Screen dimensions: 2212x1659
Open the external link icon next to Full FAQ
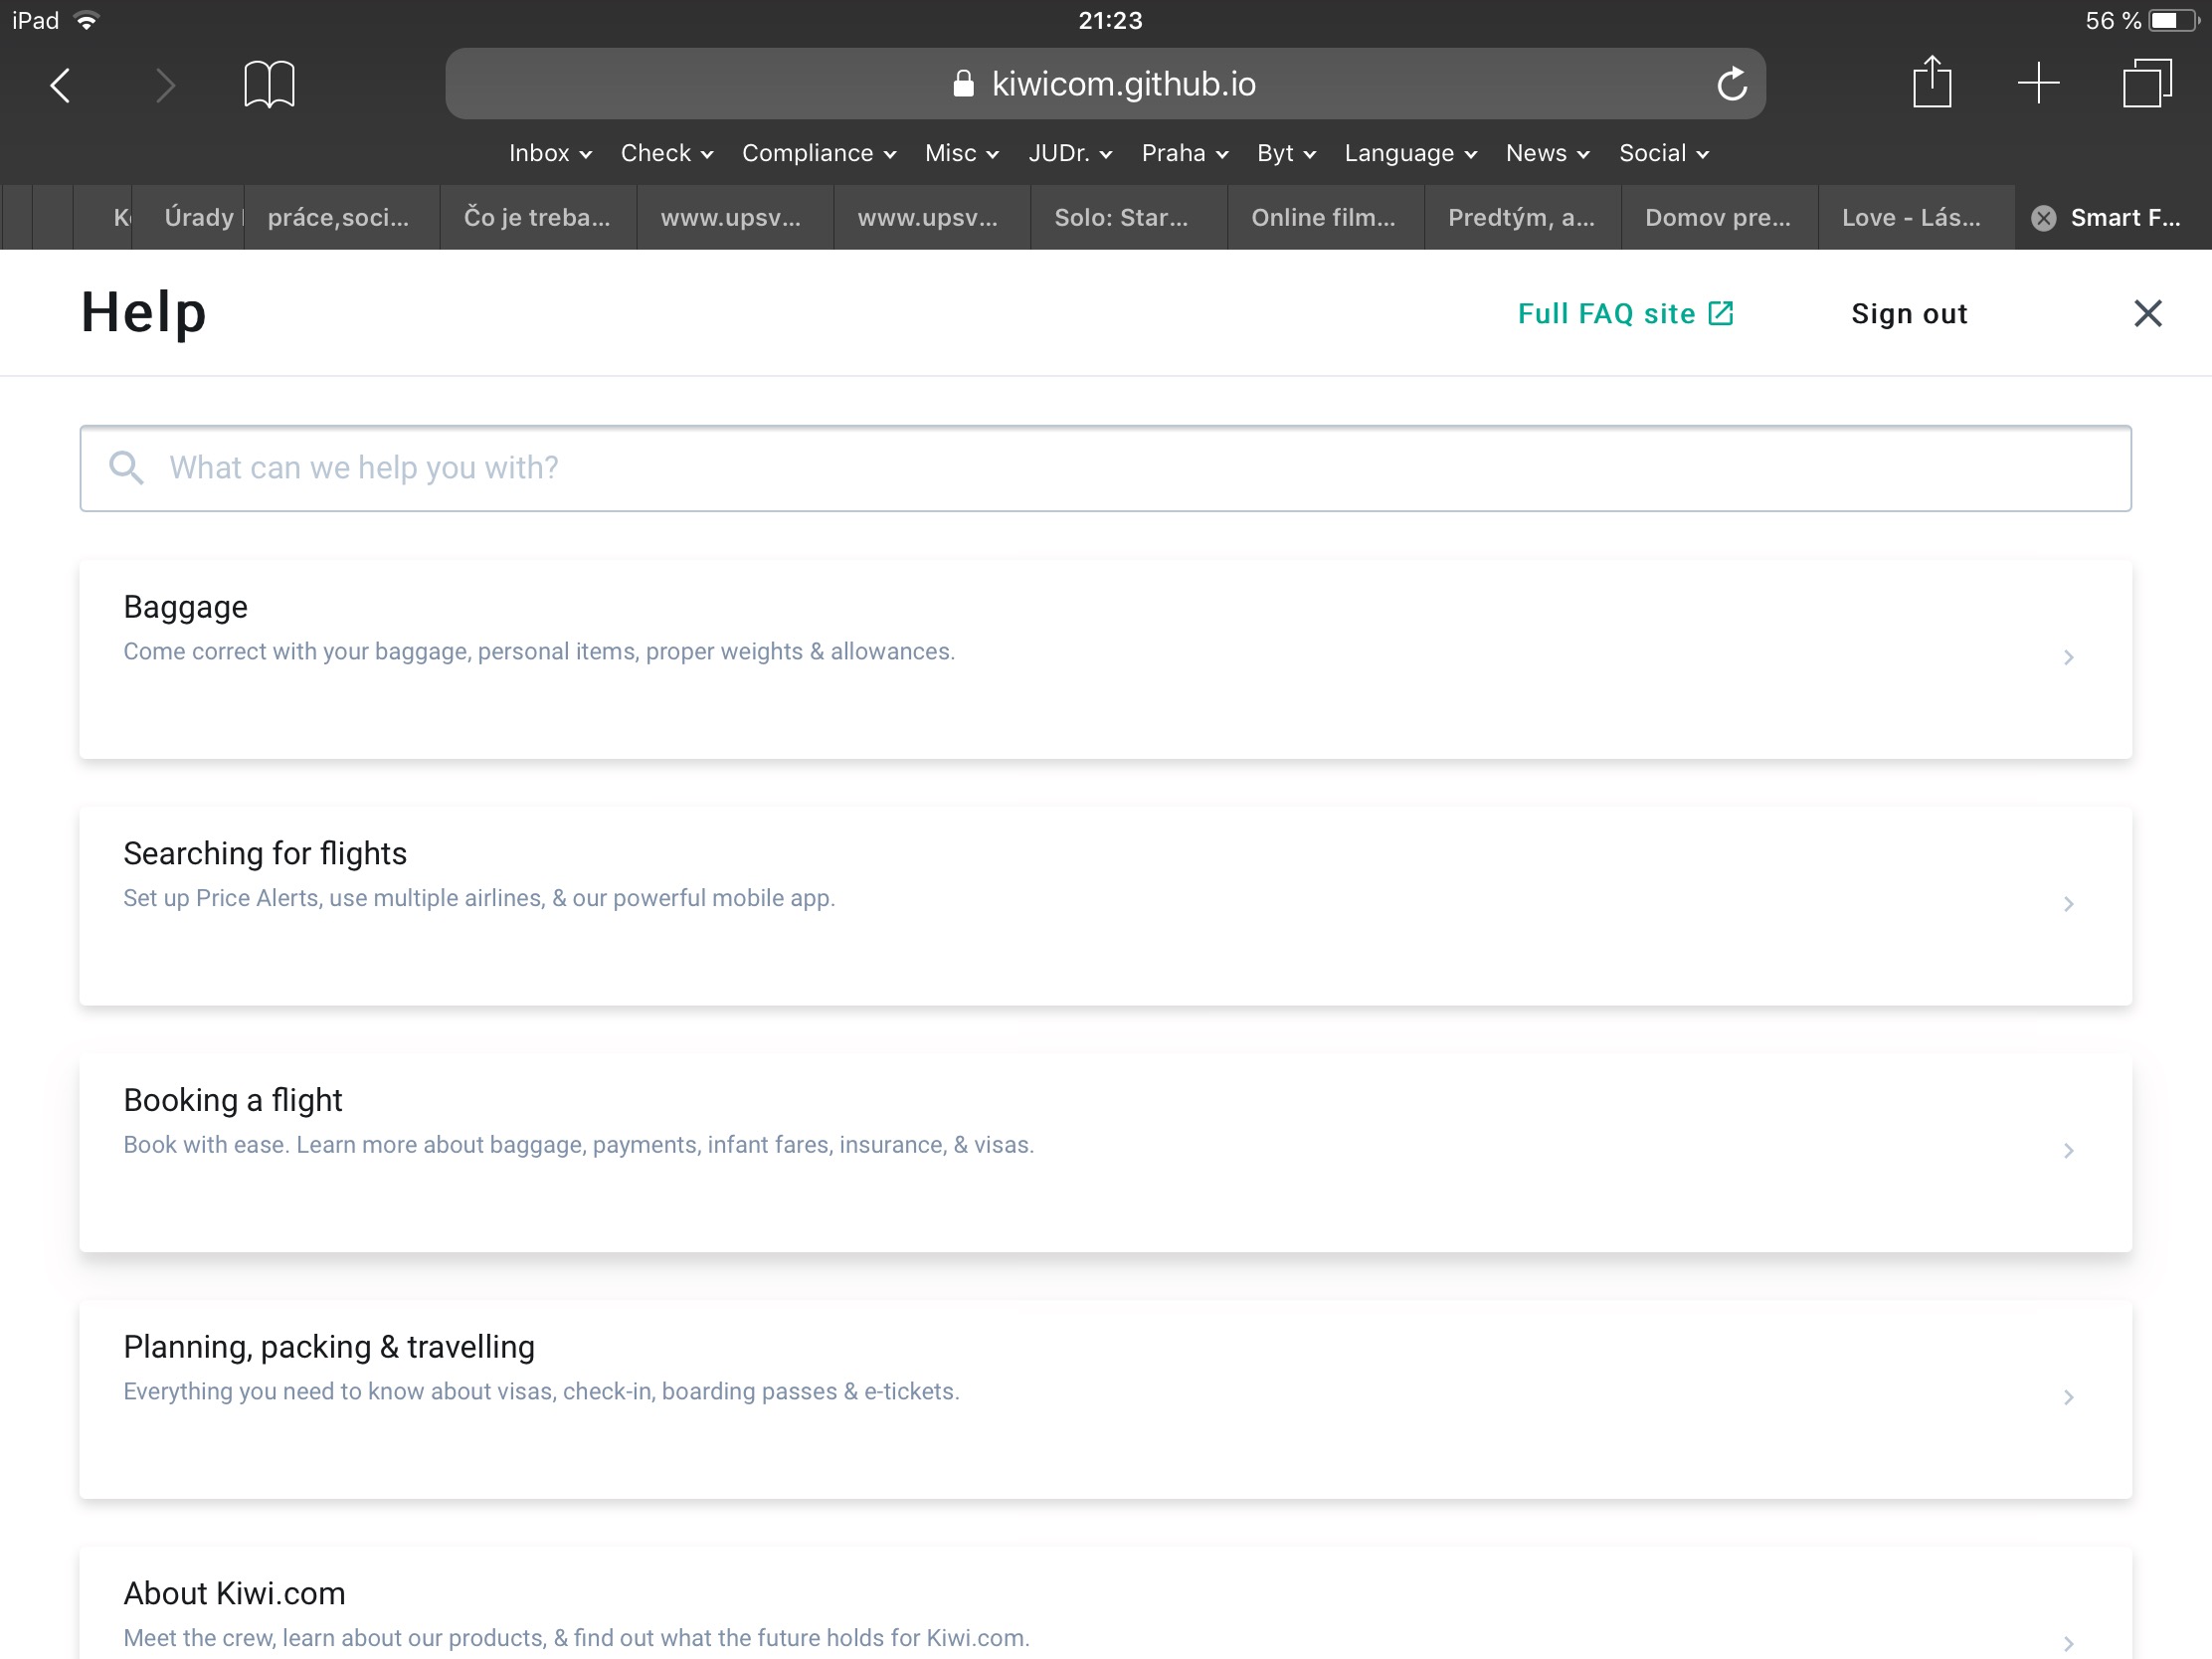pos(1722,313)
